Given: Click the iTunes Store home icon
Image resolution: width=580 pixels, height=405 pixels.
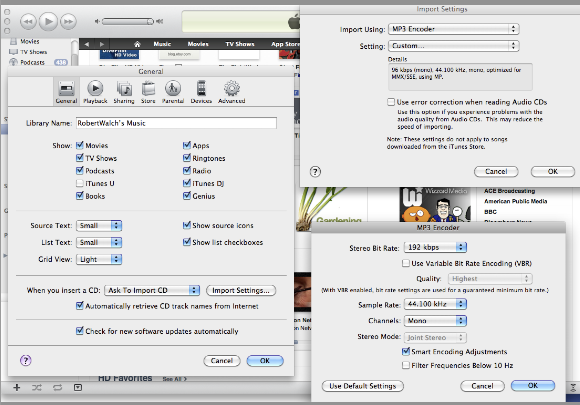Looking at the screenshot, I should 137,44.
